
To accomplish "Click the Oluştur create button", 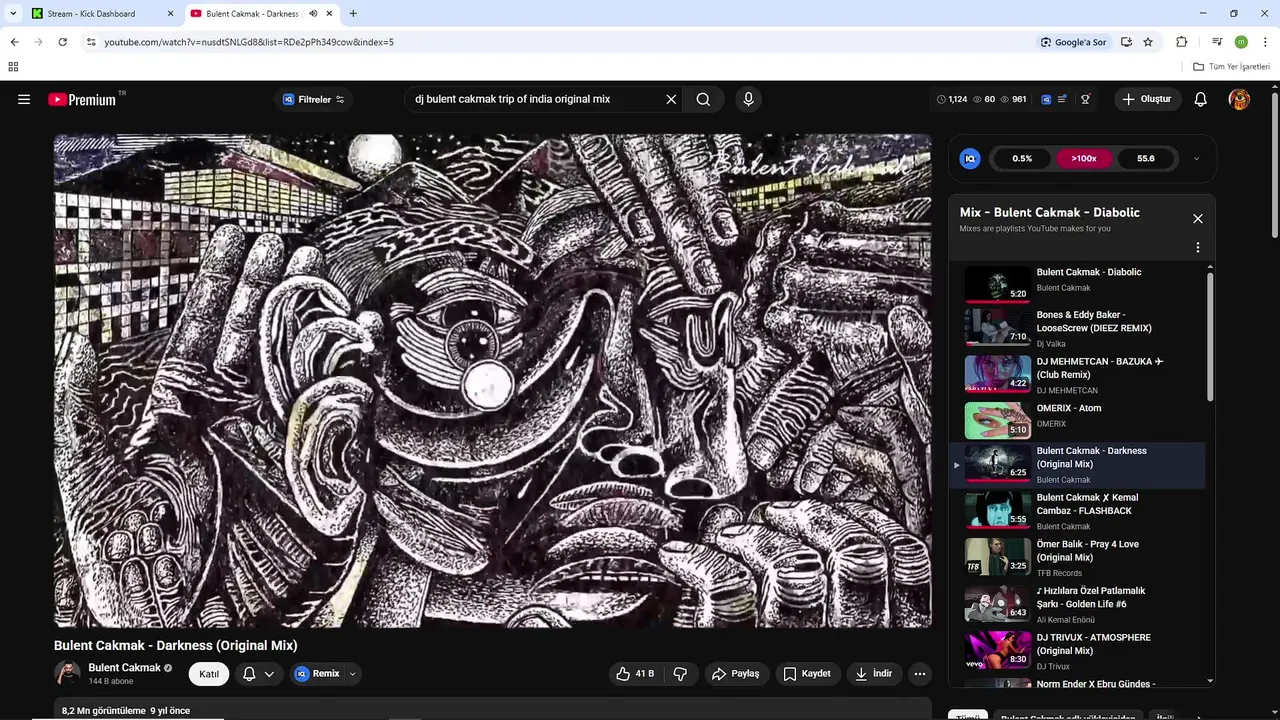I will (x=1147, y=99).
